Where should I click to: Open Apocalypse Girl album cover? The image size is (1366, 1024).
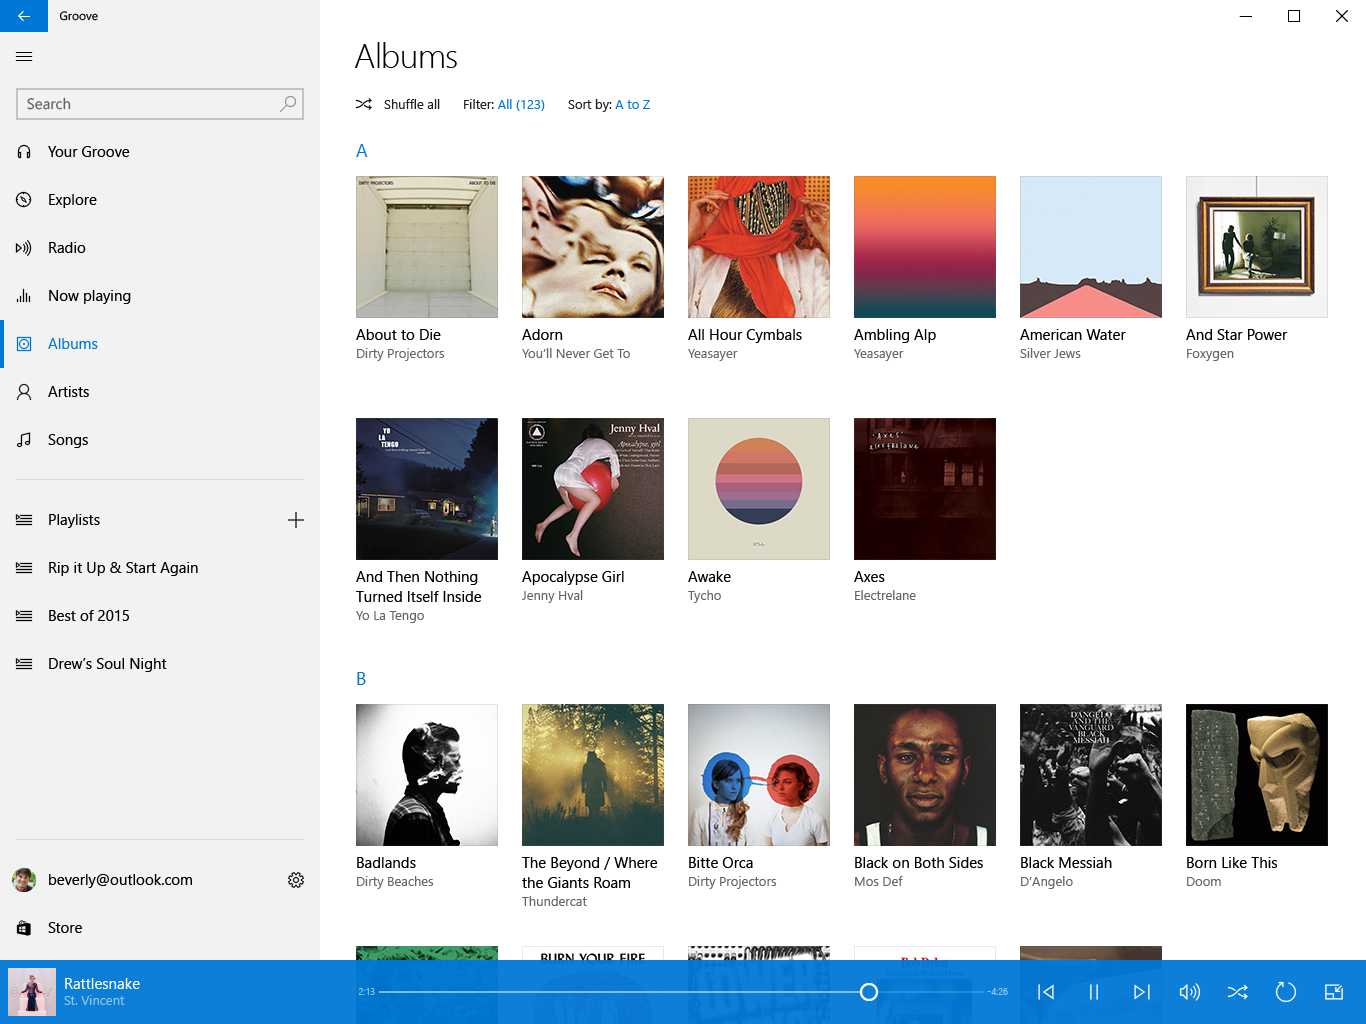593,489
